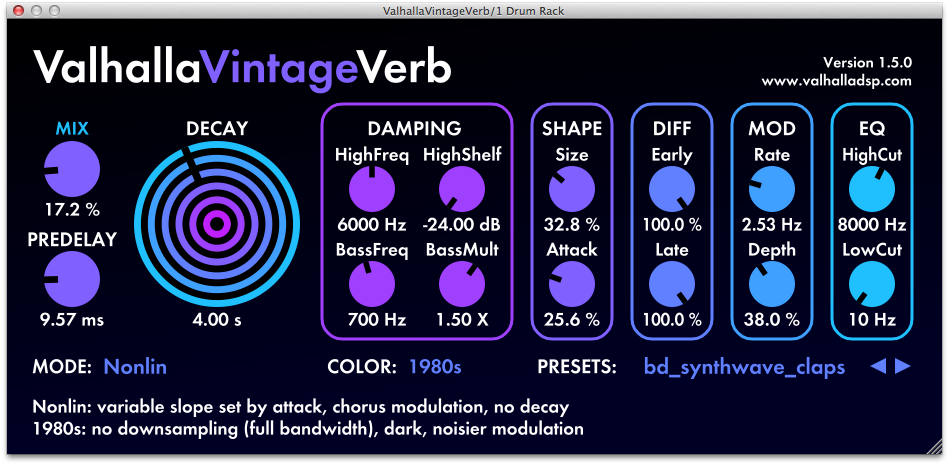The width and height of the screenshot is (949, 465).
Task: Click the Late 100.0 % value
Action: (672, 320)
